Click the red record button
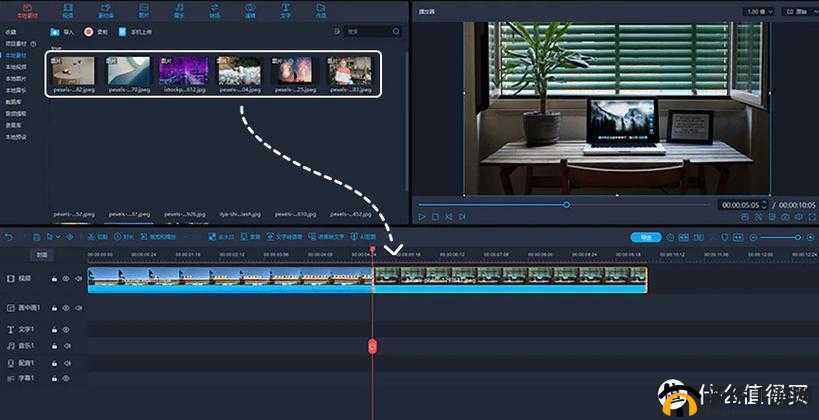Screen dimensions: 819x420 click(x=89, y=32)
